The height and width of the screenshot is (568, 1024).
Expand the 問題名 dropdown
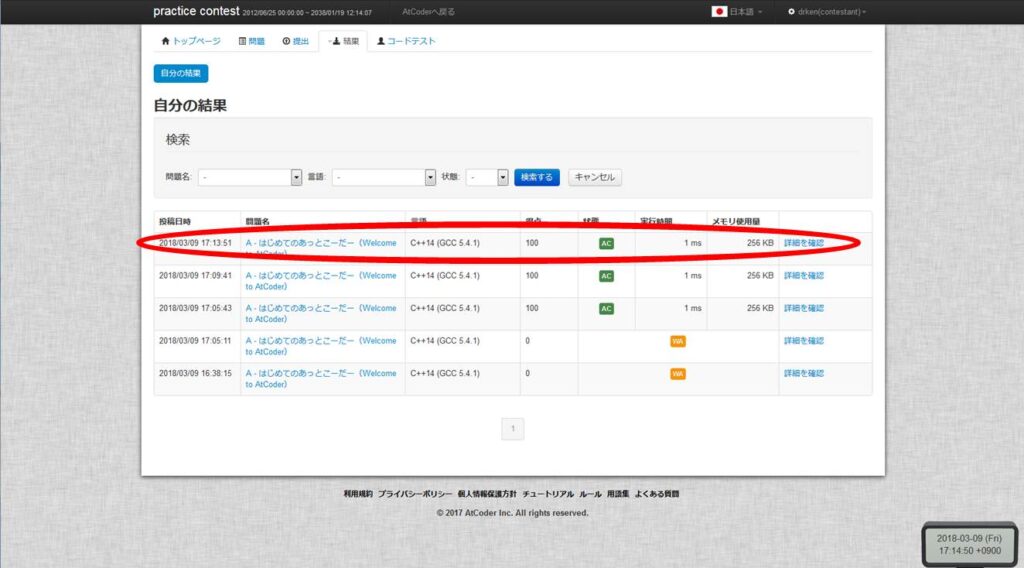[296, 177]
